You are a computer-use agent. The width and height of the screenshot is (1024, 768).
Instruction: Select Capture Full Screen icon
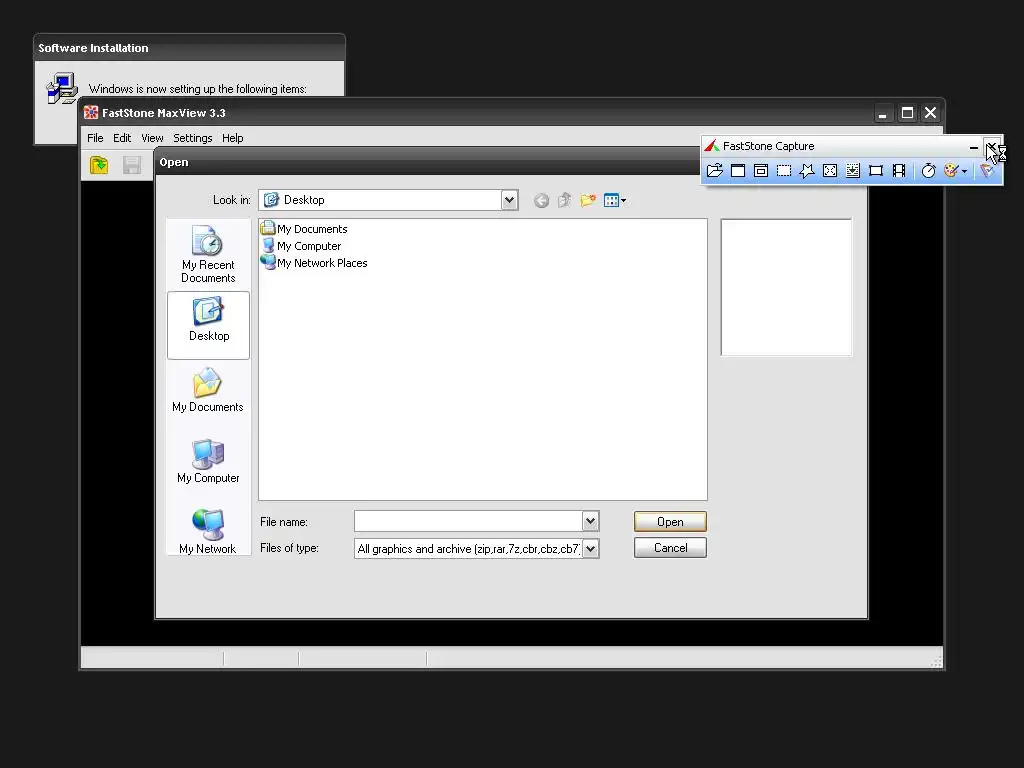coord(830,170)
